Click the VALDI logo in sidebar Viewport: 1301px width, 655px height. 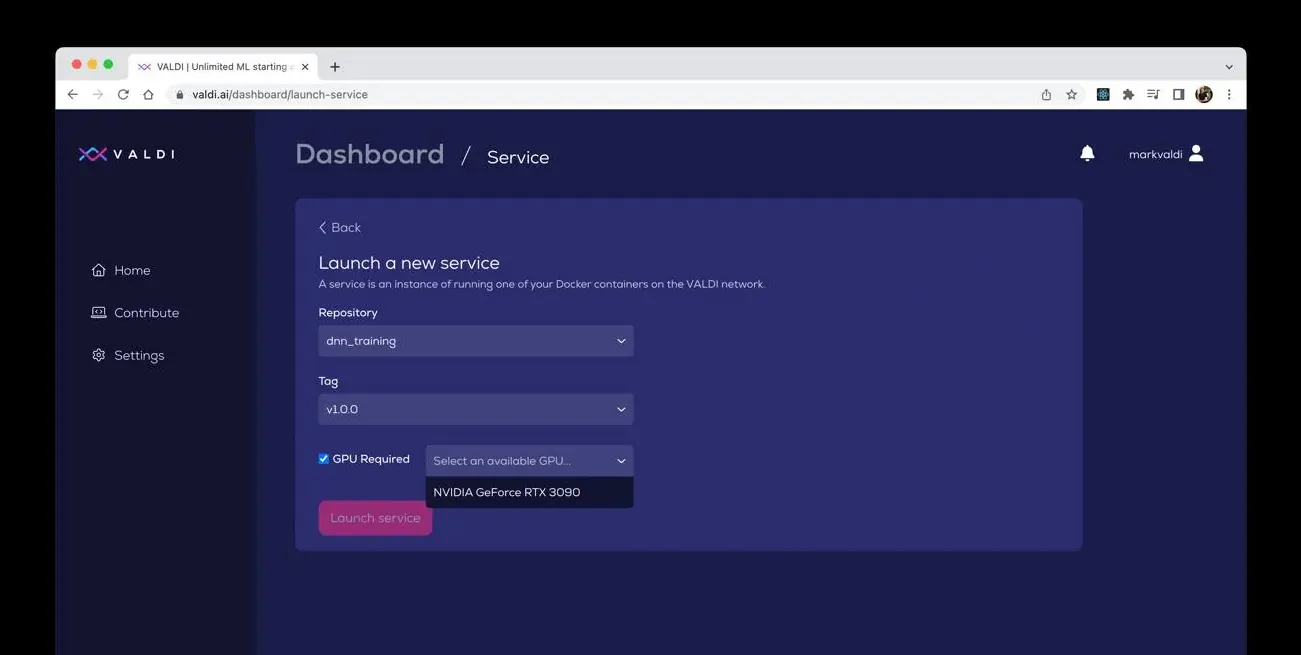point(126,154)
